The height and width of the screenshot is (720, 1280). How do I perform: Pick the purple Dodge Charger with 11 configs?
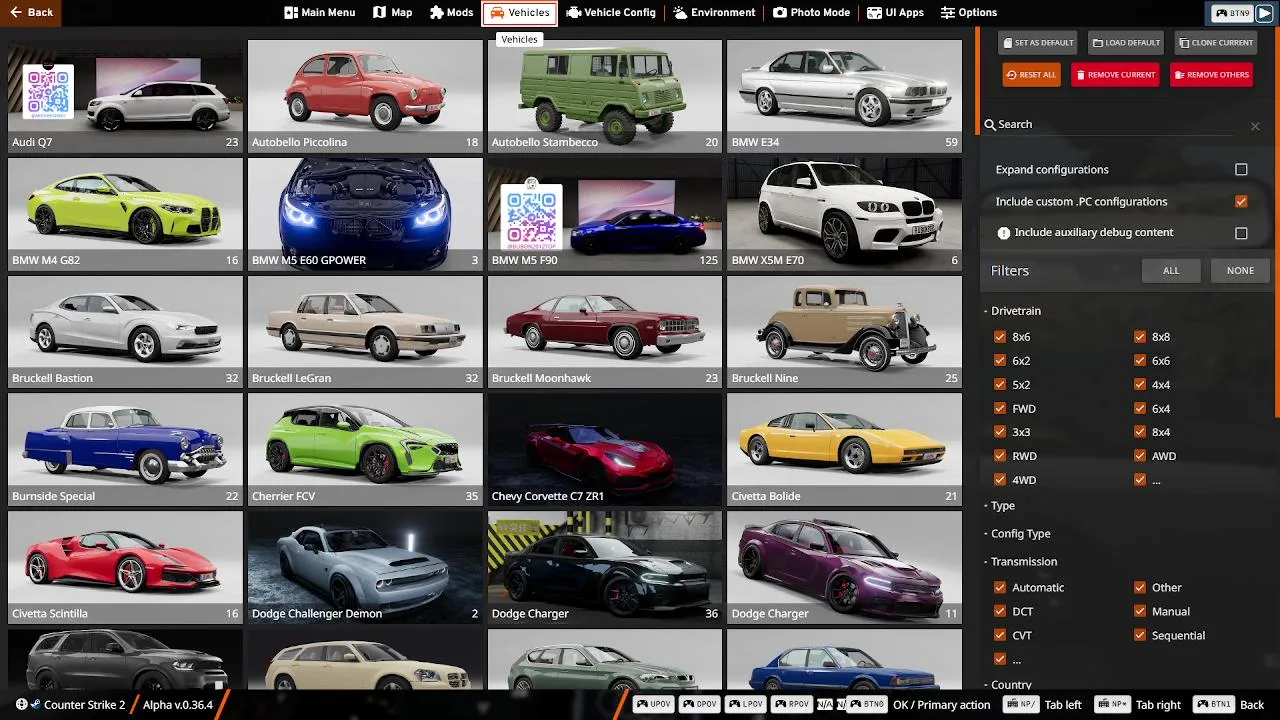point(845,568)
